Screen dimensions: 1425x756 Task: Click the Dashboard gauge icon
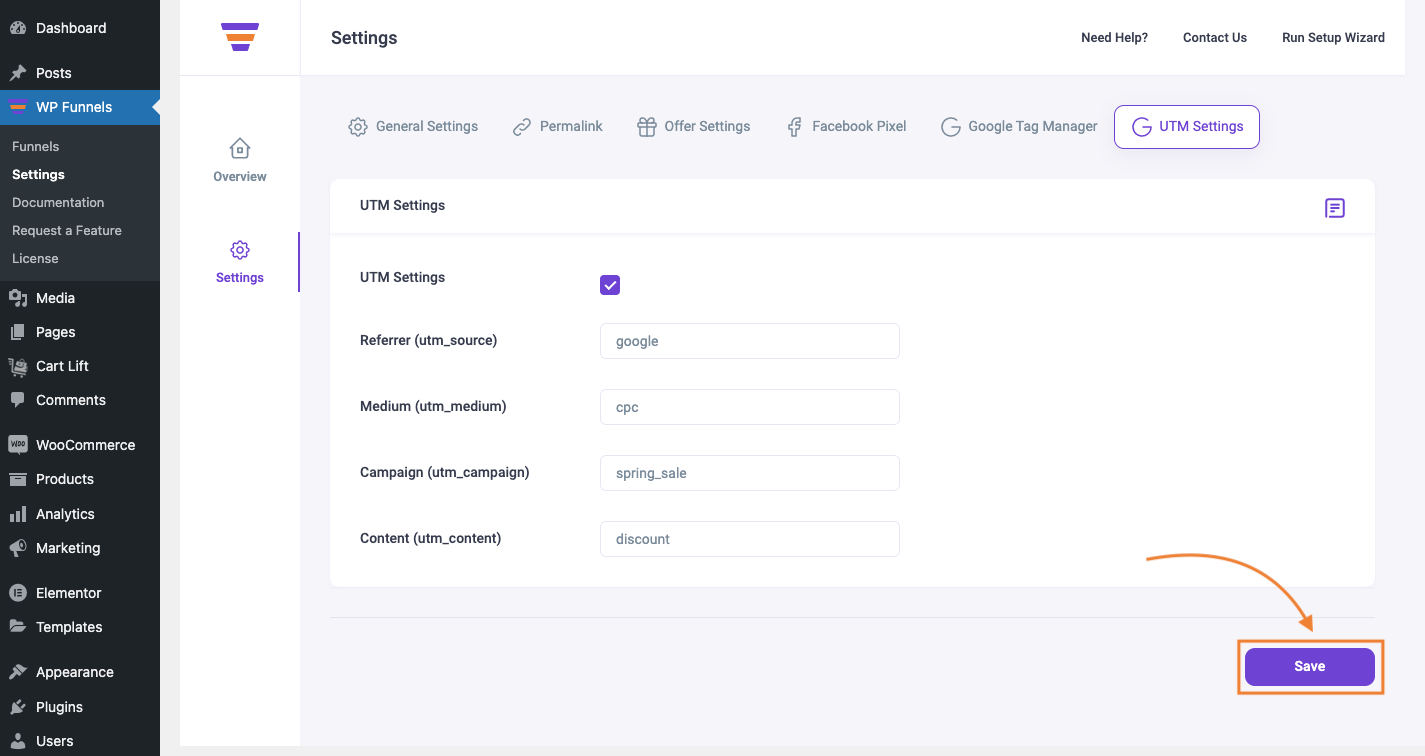(18, 28)
